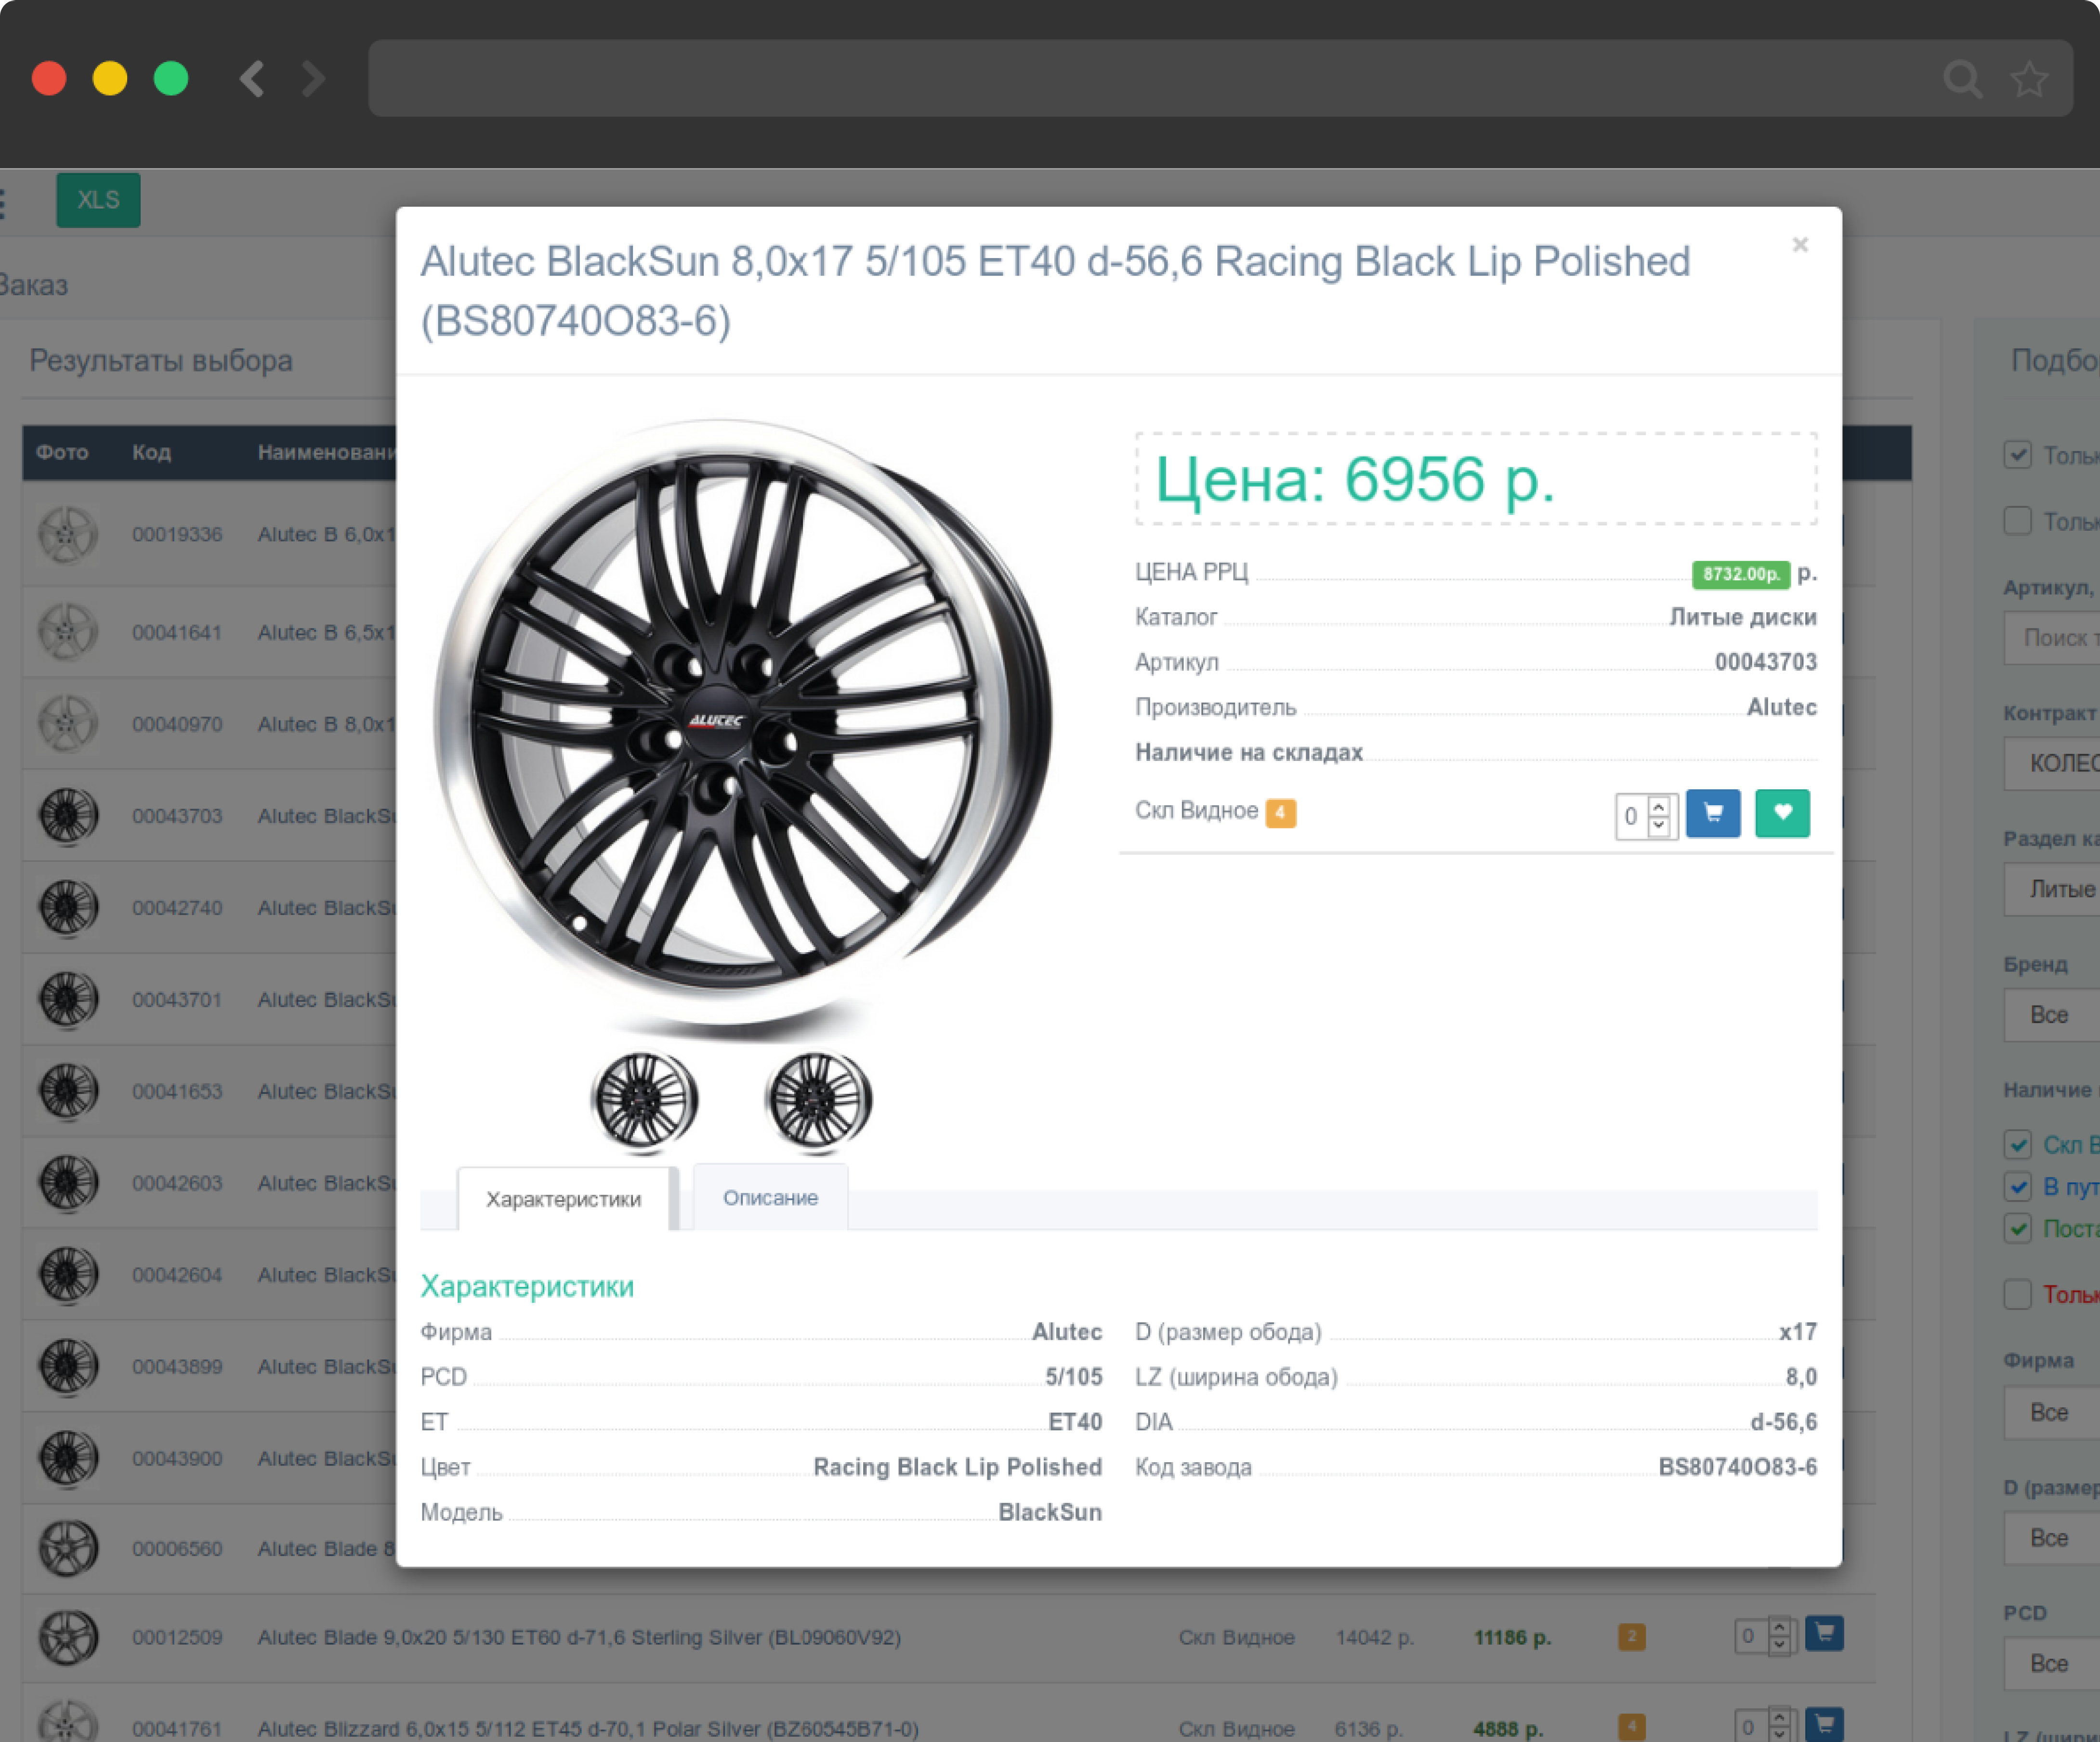Open wheel photo for row 00040970
2100x1742 pixels.
[x=68, y=724]
